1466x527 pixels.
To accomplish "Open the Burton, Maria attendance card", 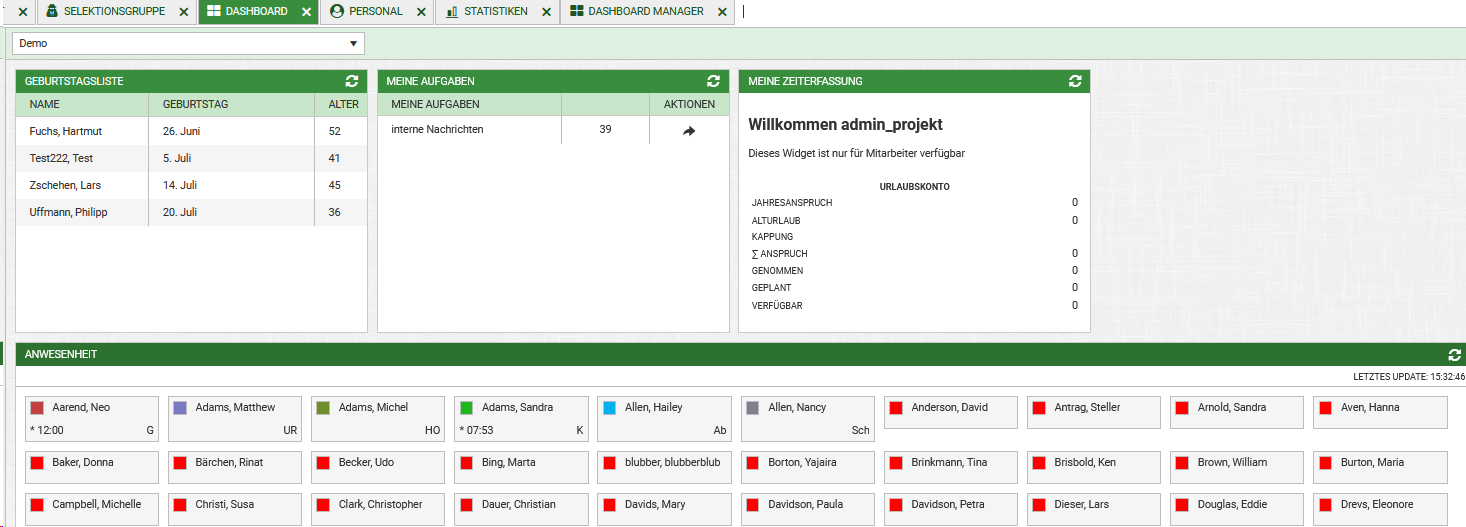I will [1380, 467].
